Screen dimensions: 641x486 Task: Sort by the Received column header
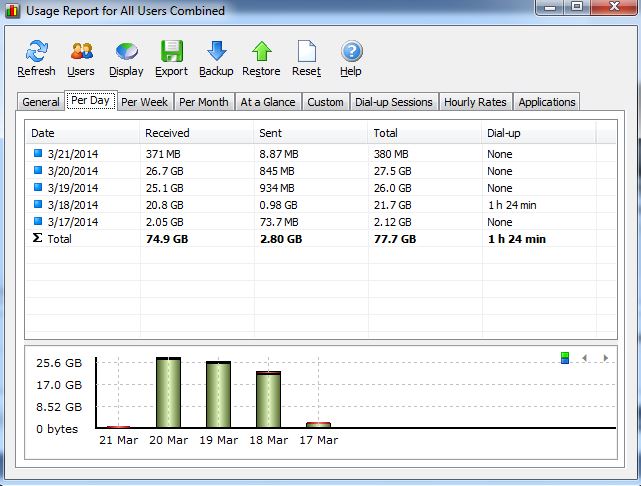pos(197,133)
